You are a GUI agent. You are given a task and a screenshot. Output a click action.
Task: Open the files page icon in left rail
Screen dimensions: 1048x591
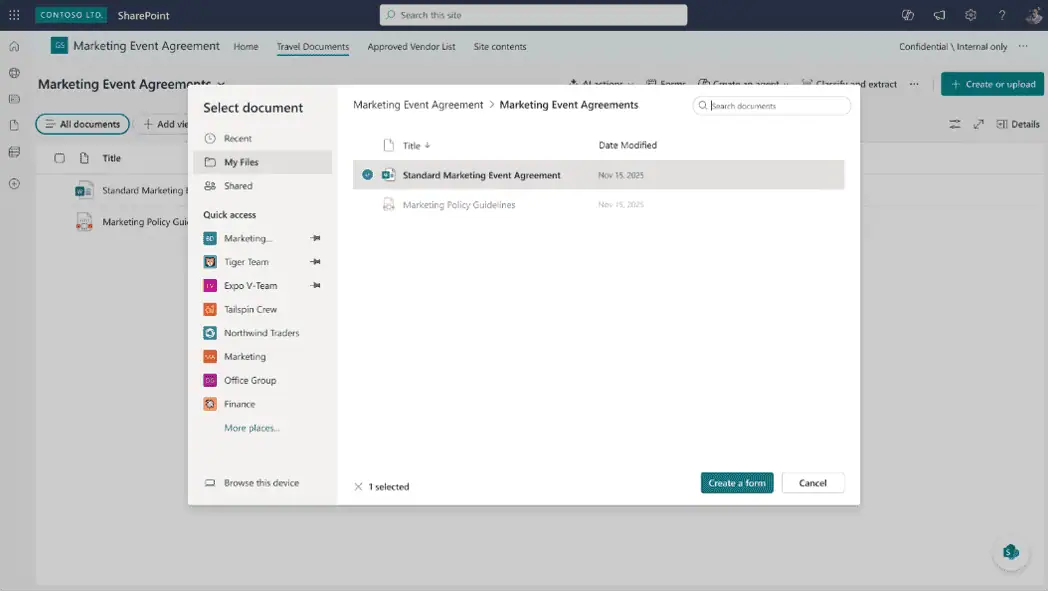[14, 125]
